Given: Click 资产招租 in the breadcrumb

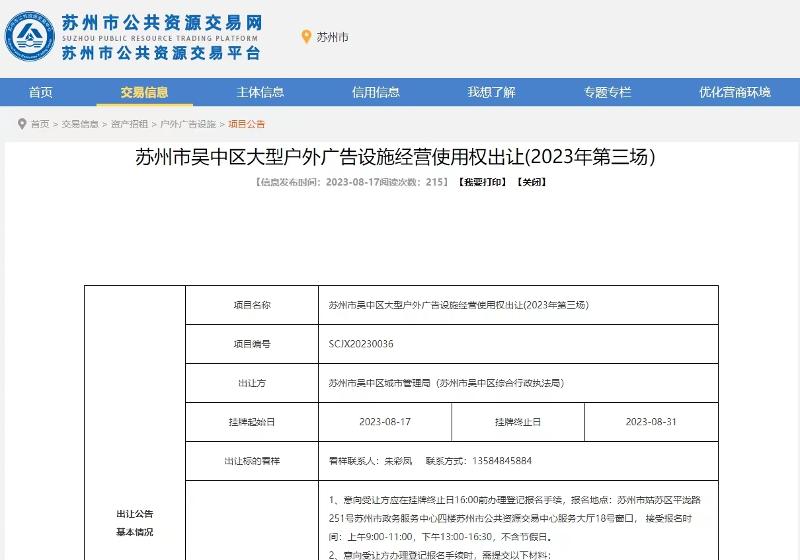Looking at the screenshot, I should click(x=129, y=125).
